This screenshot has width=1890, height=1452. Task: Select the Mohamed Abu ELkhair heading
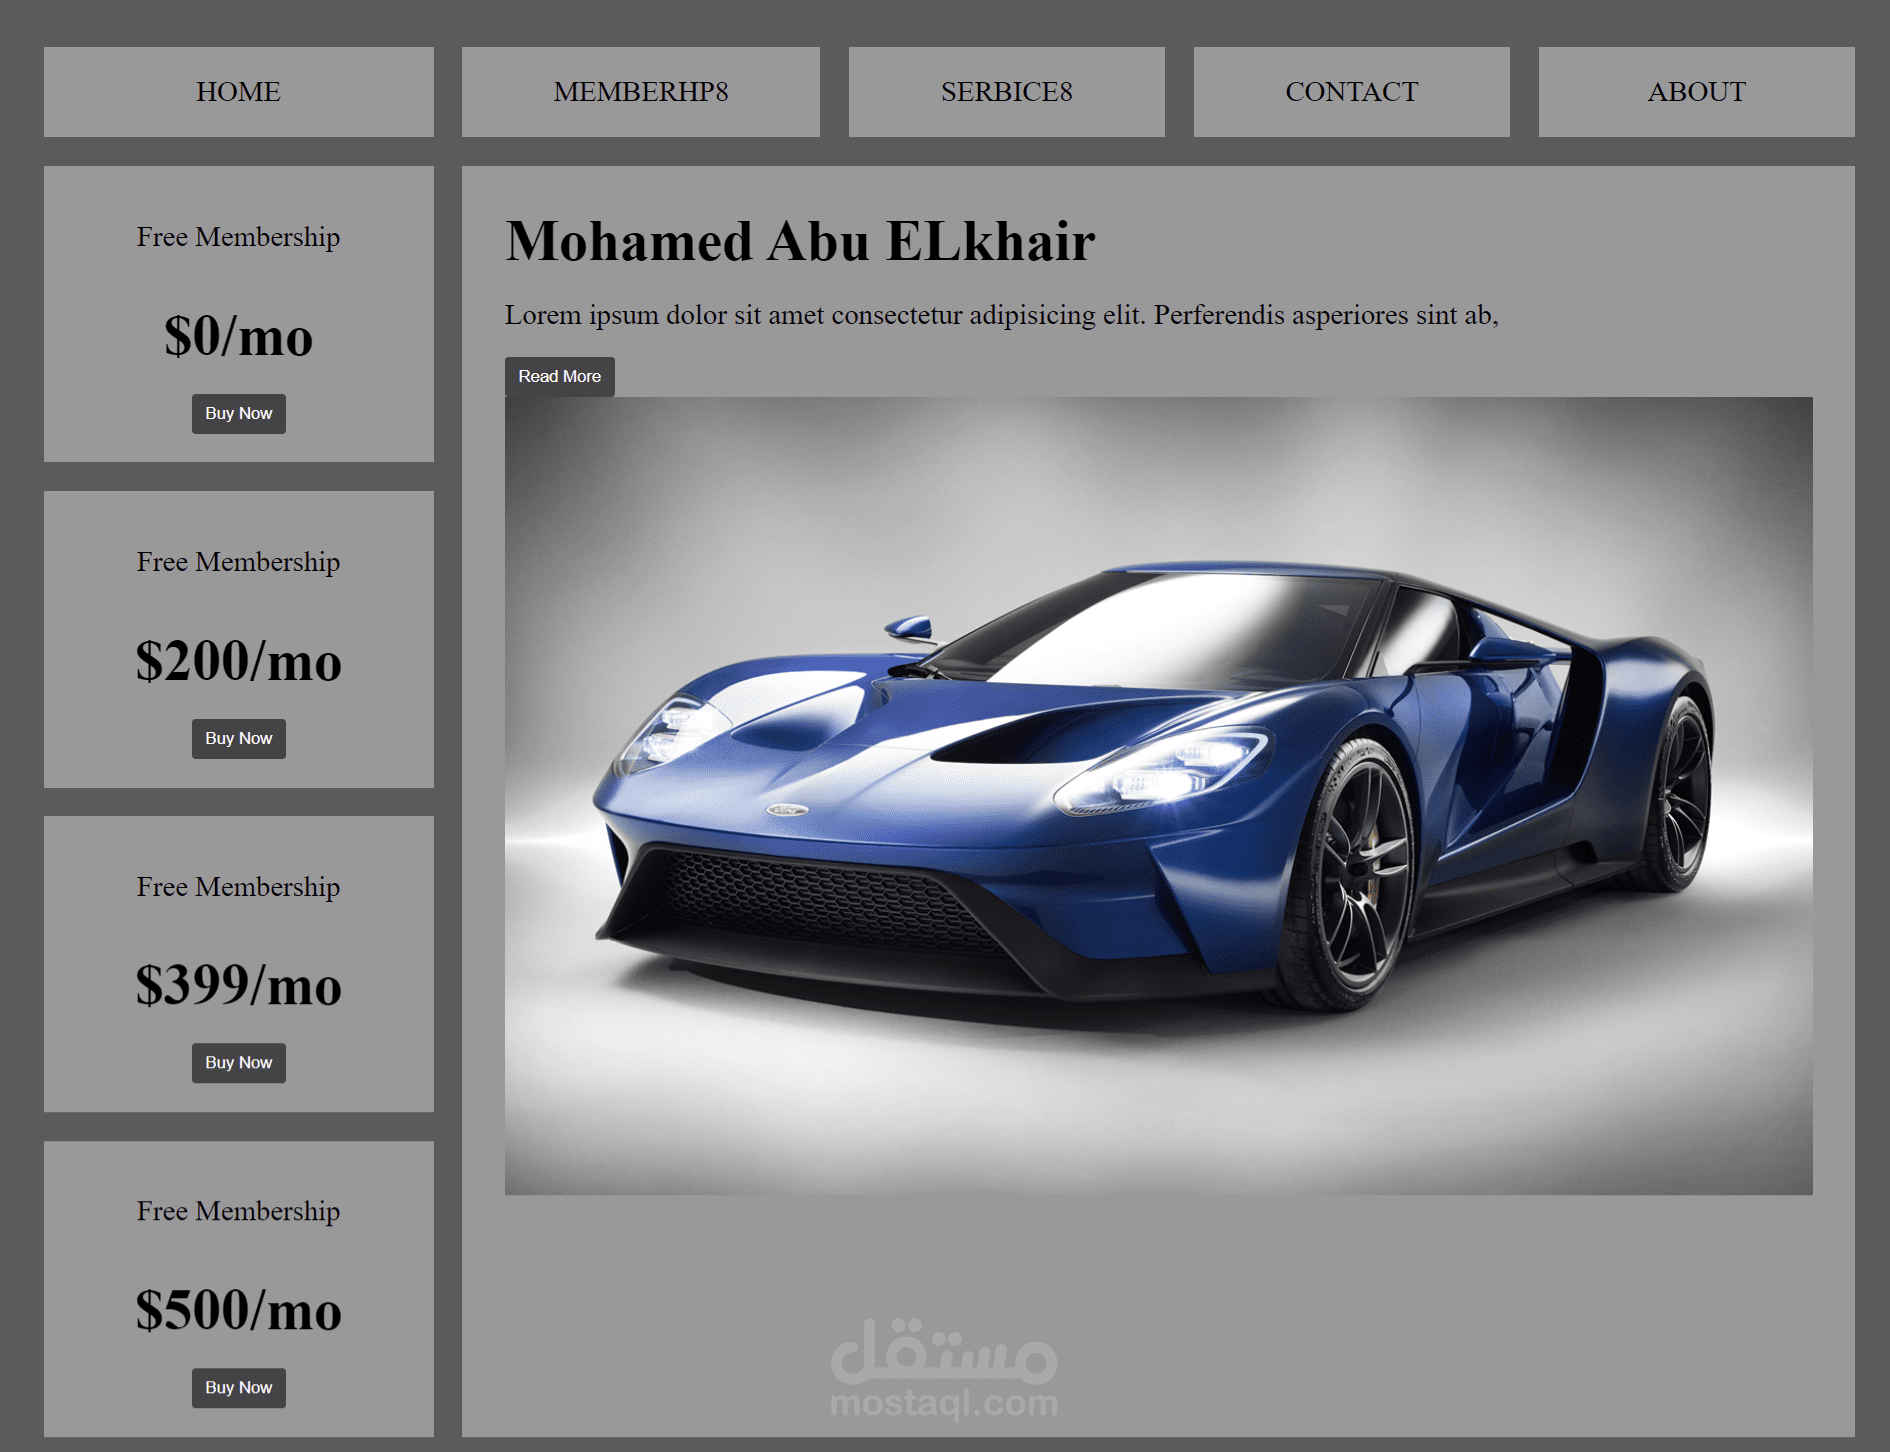click(x=800, y=240)
